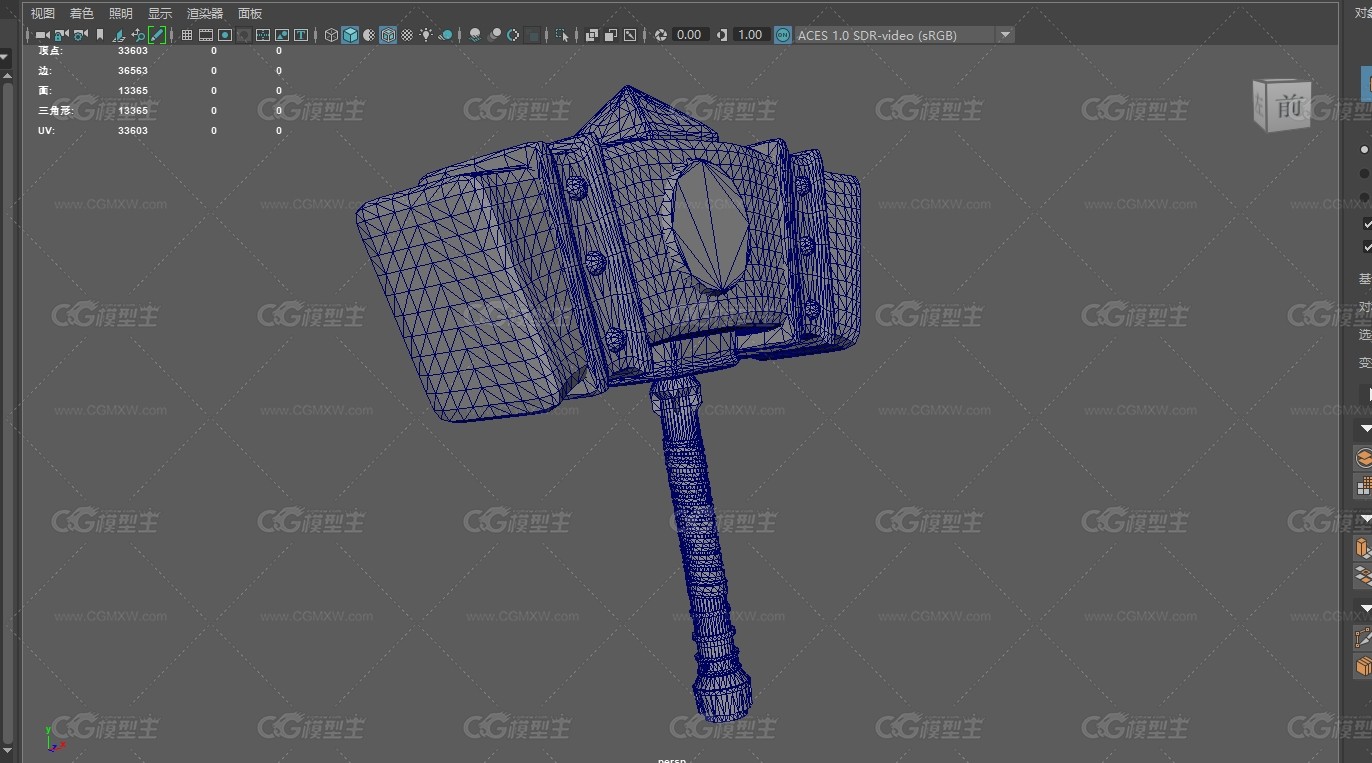Click the use all lights bulb icon

click(x=426, y=35)
